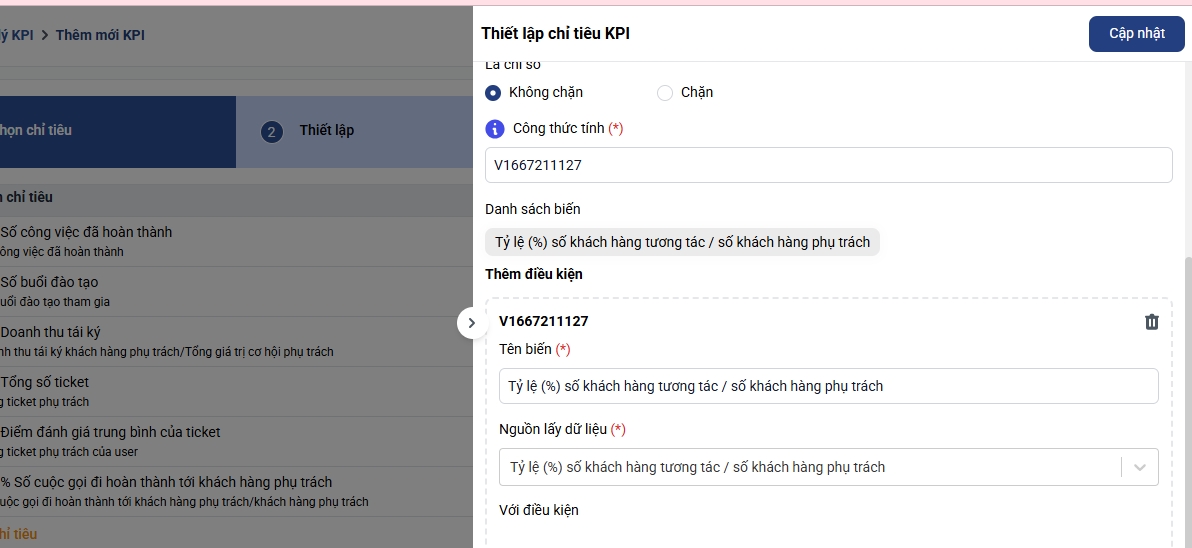Select the Không chặn radio button

pos(493,93)
